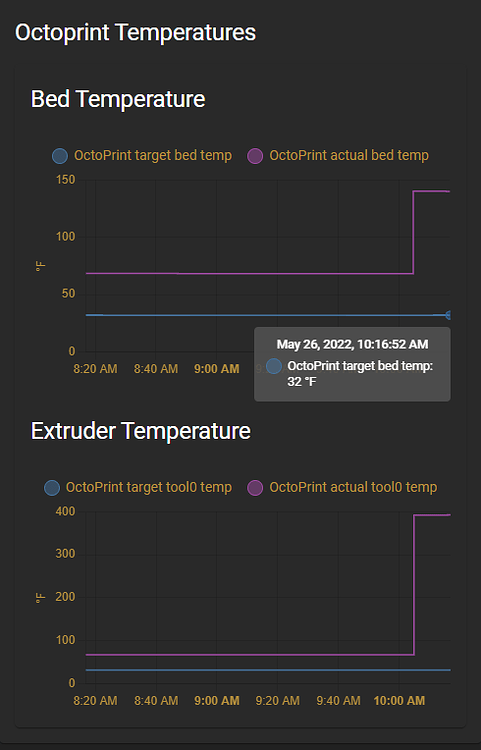The height and width of the screenshot is (750, 481).
Task: Click the purple tool0 temp line near the 400 gridline
Action: (x=432, y=515)
